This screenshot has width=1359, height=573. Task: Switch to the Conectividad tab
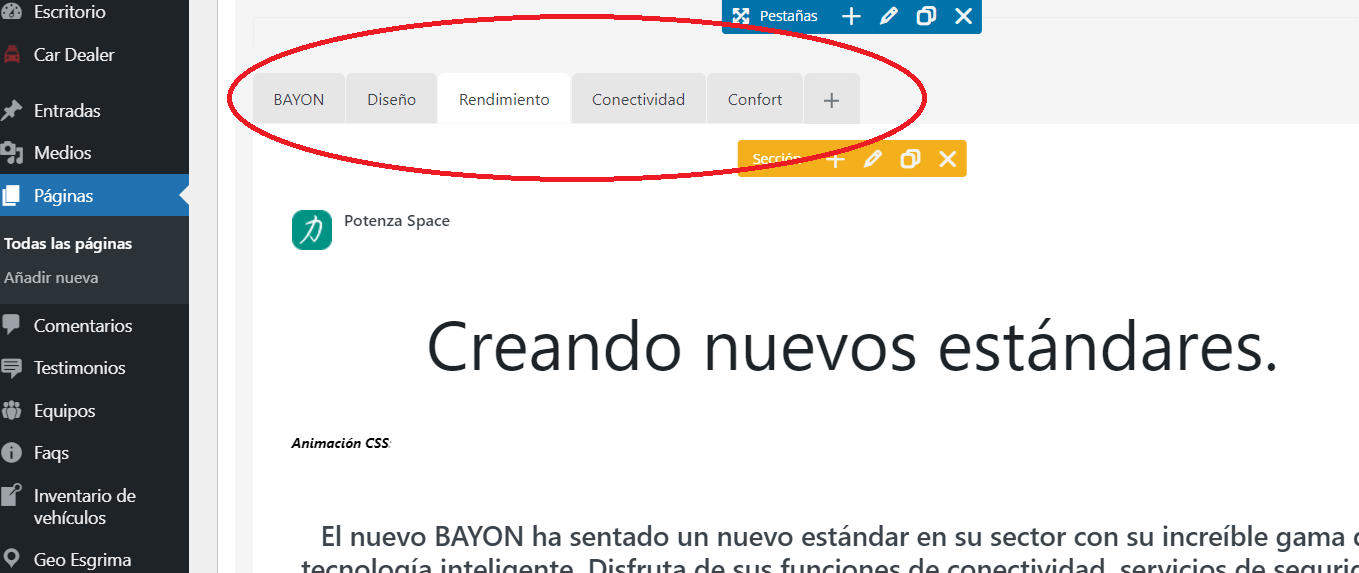638,99
